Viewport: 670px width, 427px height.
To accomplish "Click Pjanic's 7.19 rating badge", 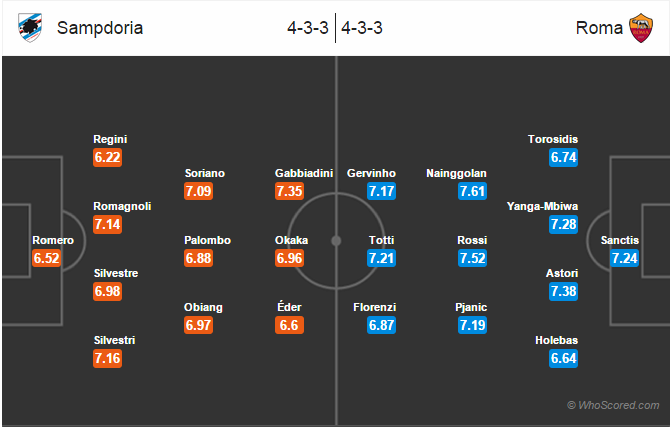I will click(472, 325).
